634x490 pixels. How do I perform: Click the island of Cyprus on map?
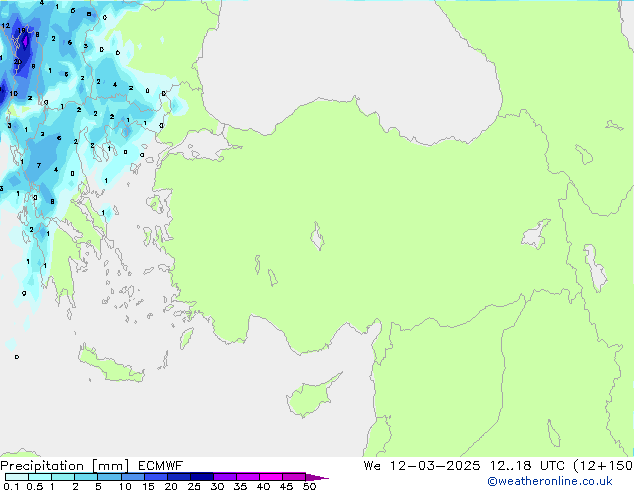click(311, 397)
